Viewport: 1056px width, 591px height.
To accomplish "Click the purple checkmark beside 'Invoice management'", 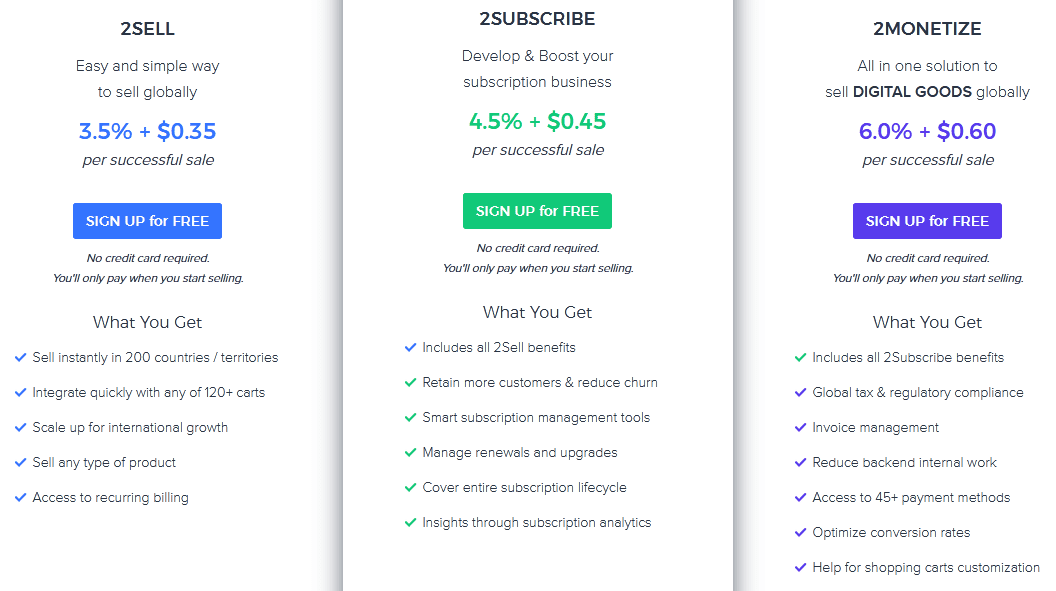I will coord(801,427).
